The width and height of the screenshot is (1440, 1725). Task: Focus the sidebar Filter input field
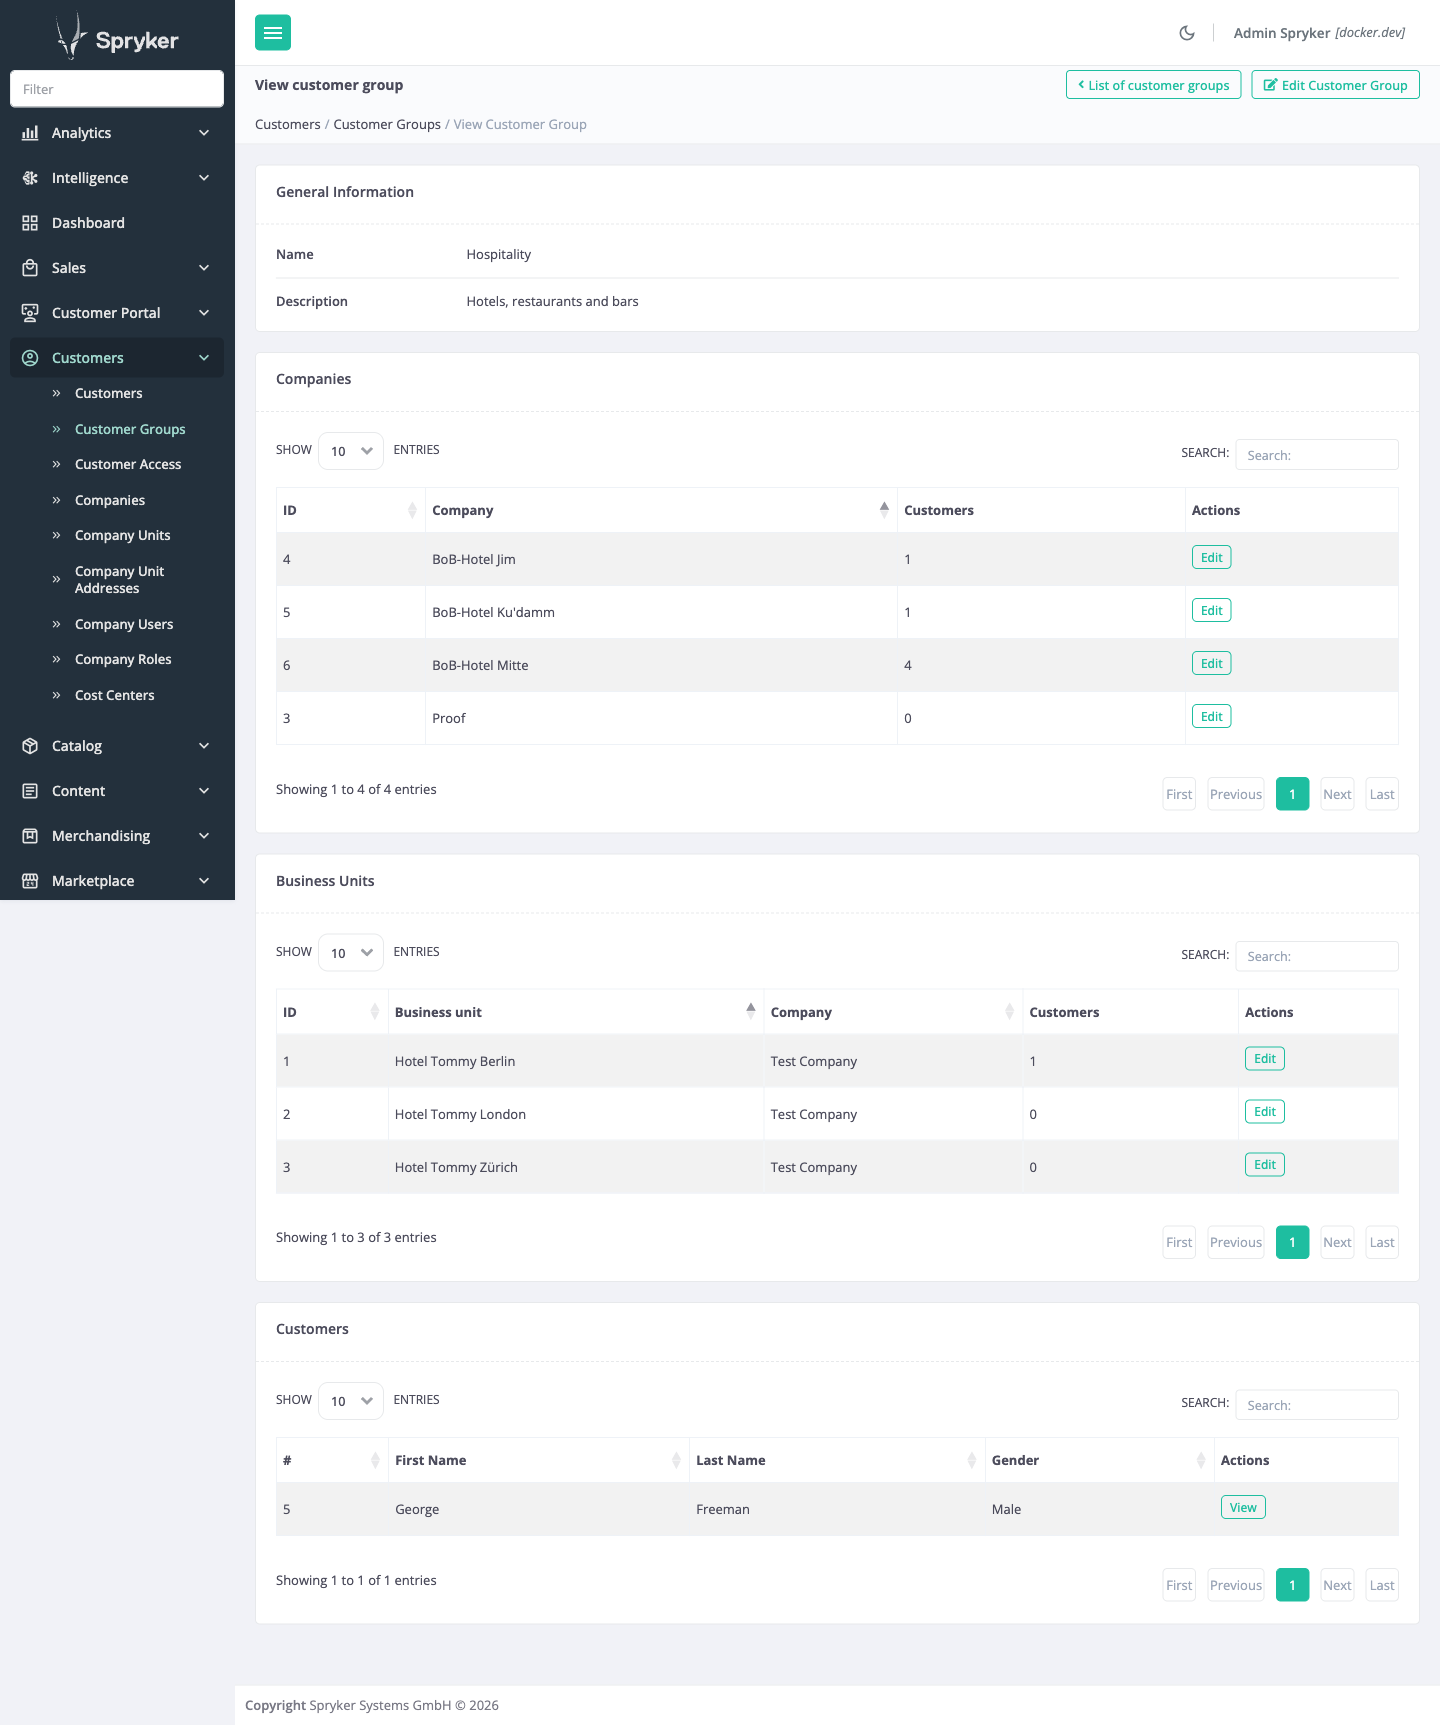click(x=117, y=89)
